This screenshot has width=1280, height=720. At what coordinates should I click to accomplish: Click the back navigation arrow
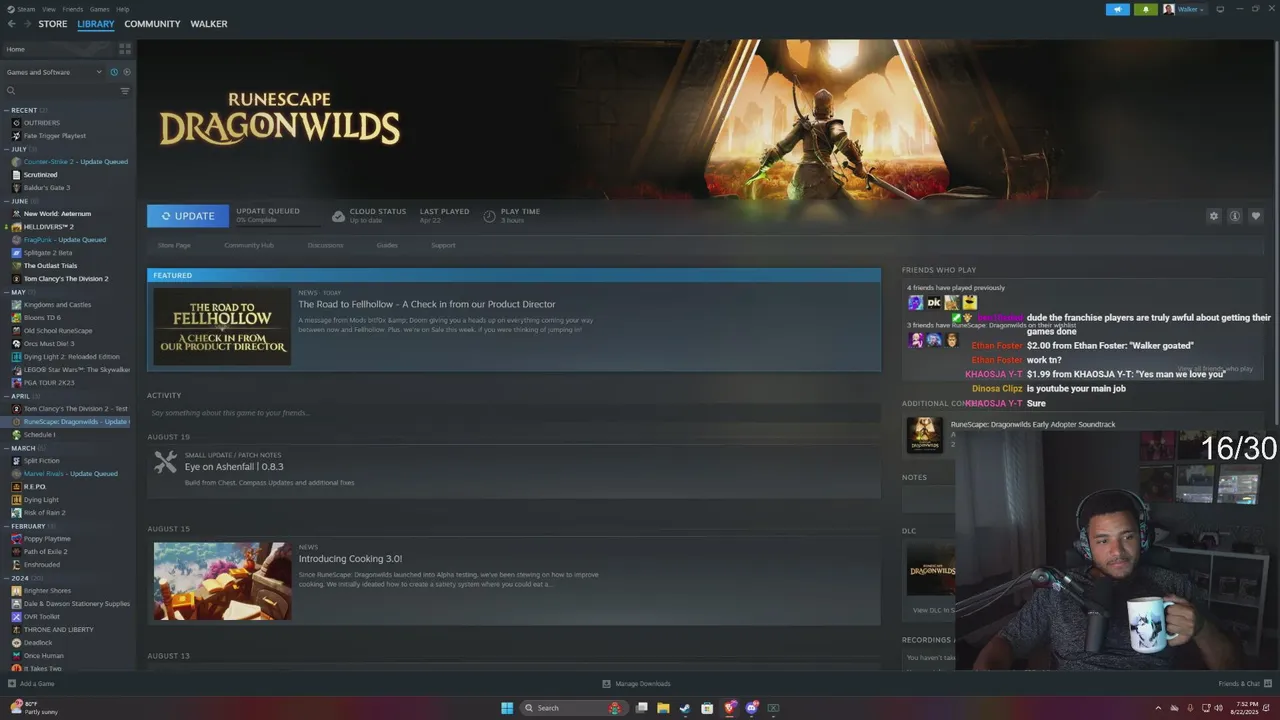point(11,24)
